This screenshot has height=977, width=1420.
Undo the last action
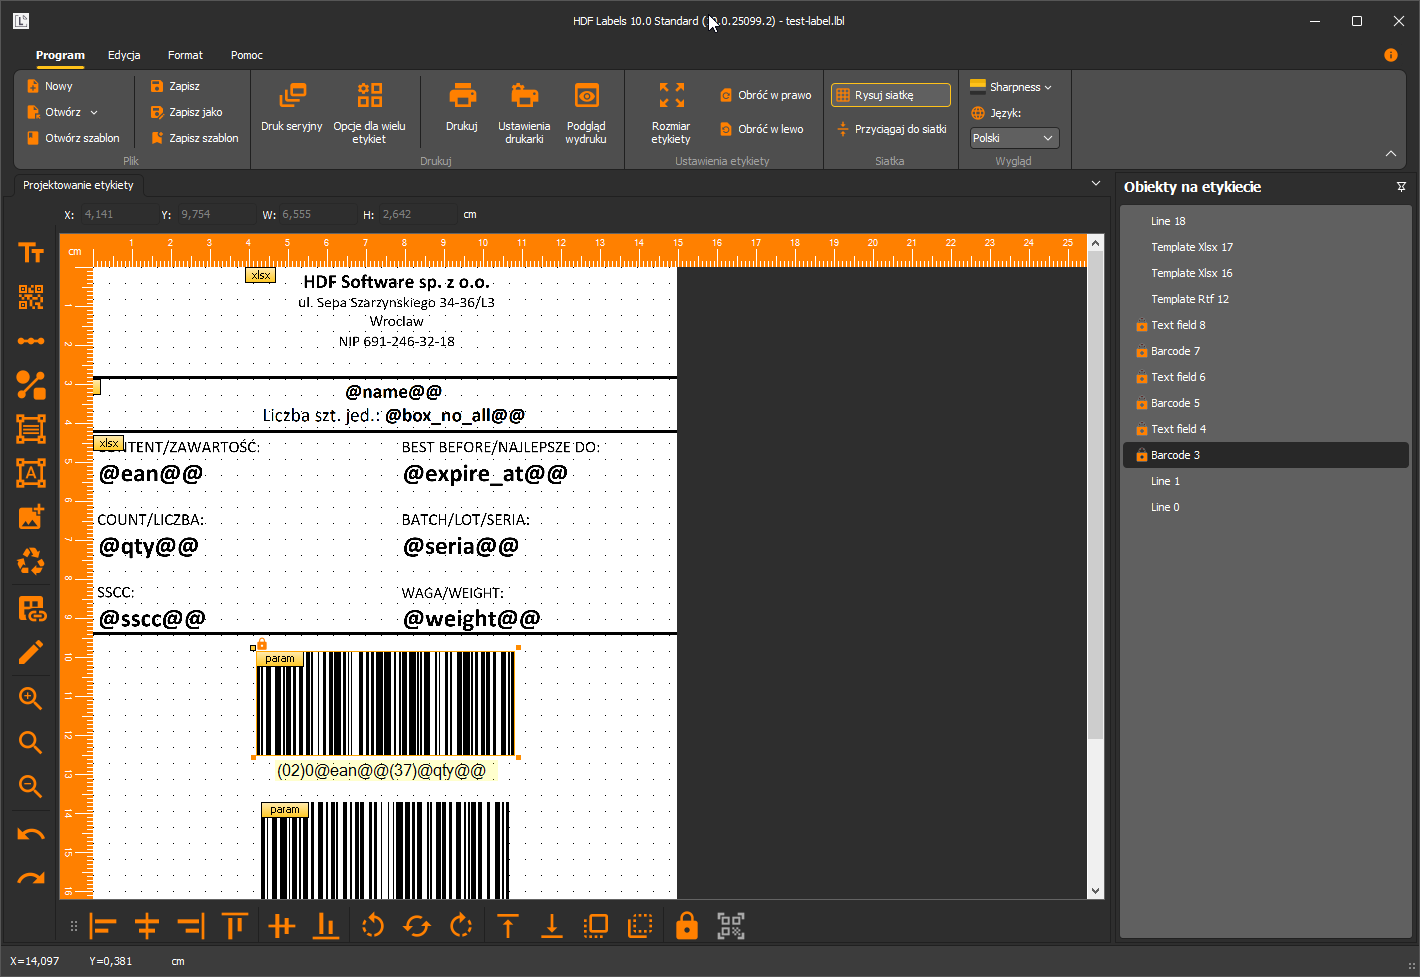tap(31, 834)
